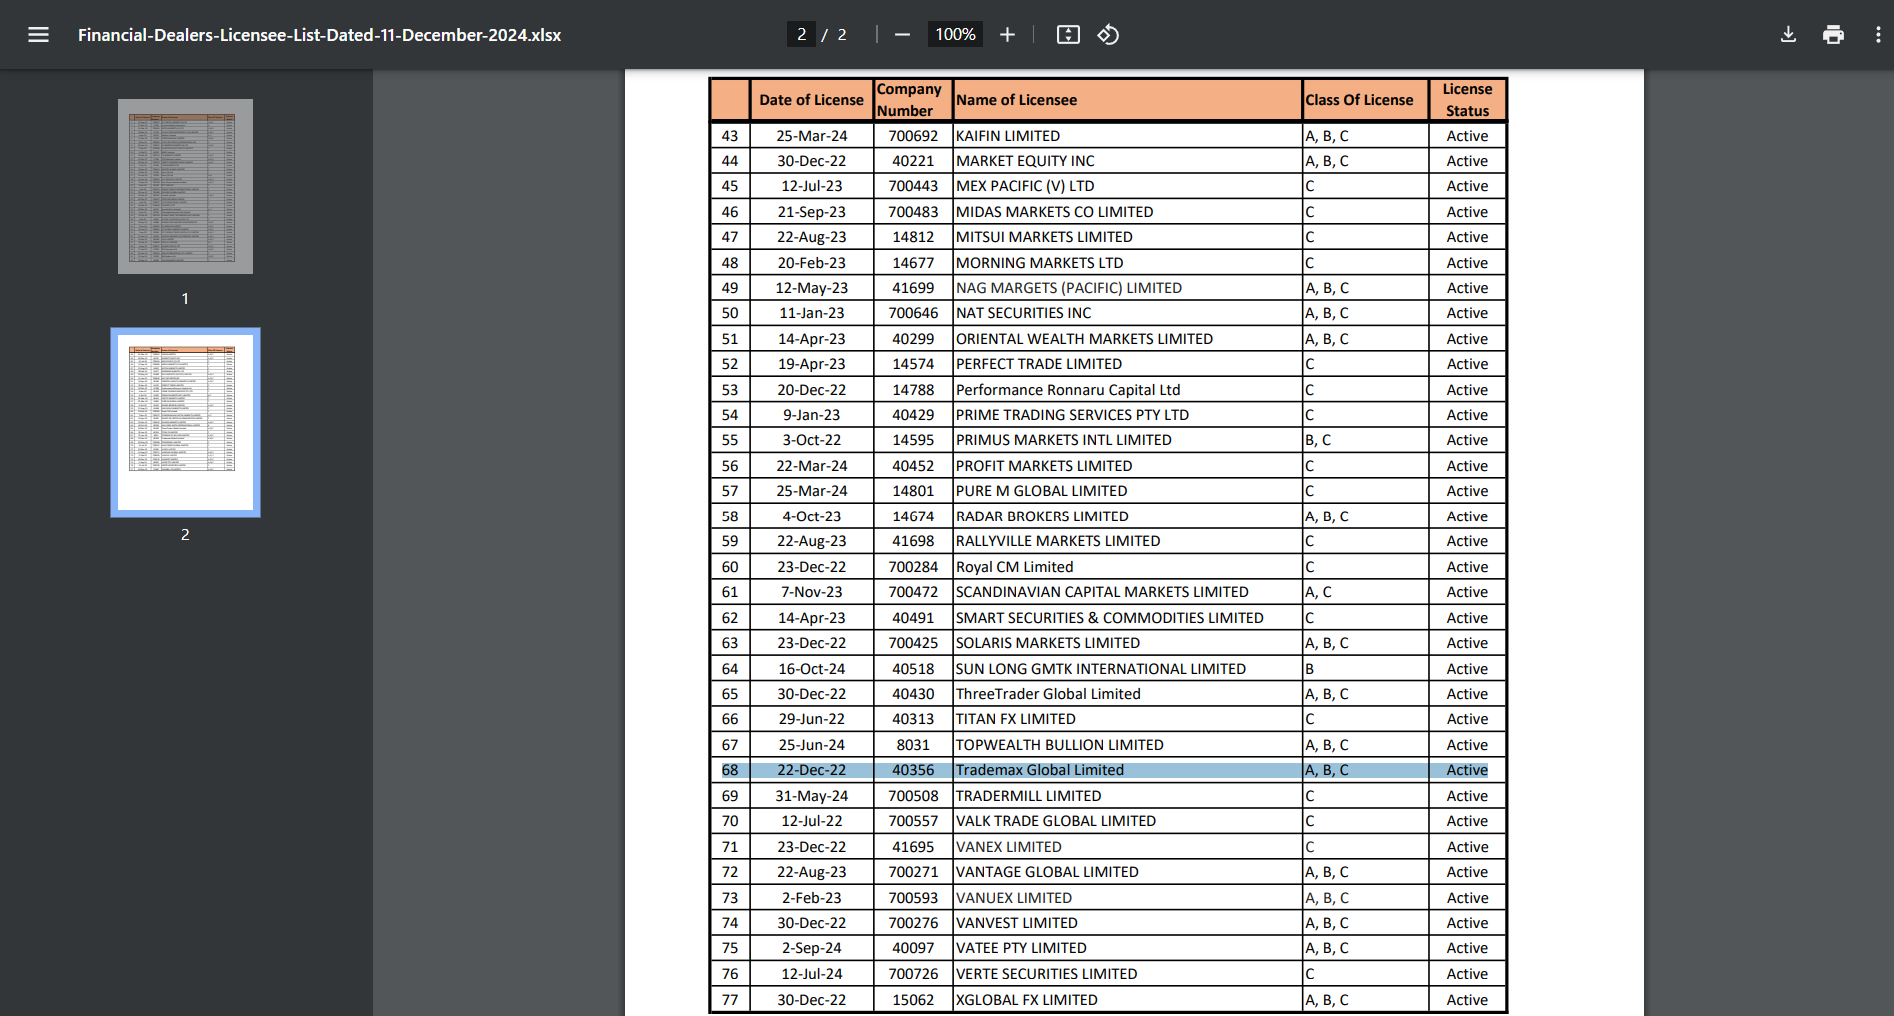Click company number 700646
This screenshot has height=1016, width=1894.
pyautogui.click(x=913, y=313)
